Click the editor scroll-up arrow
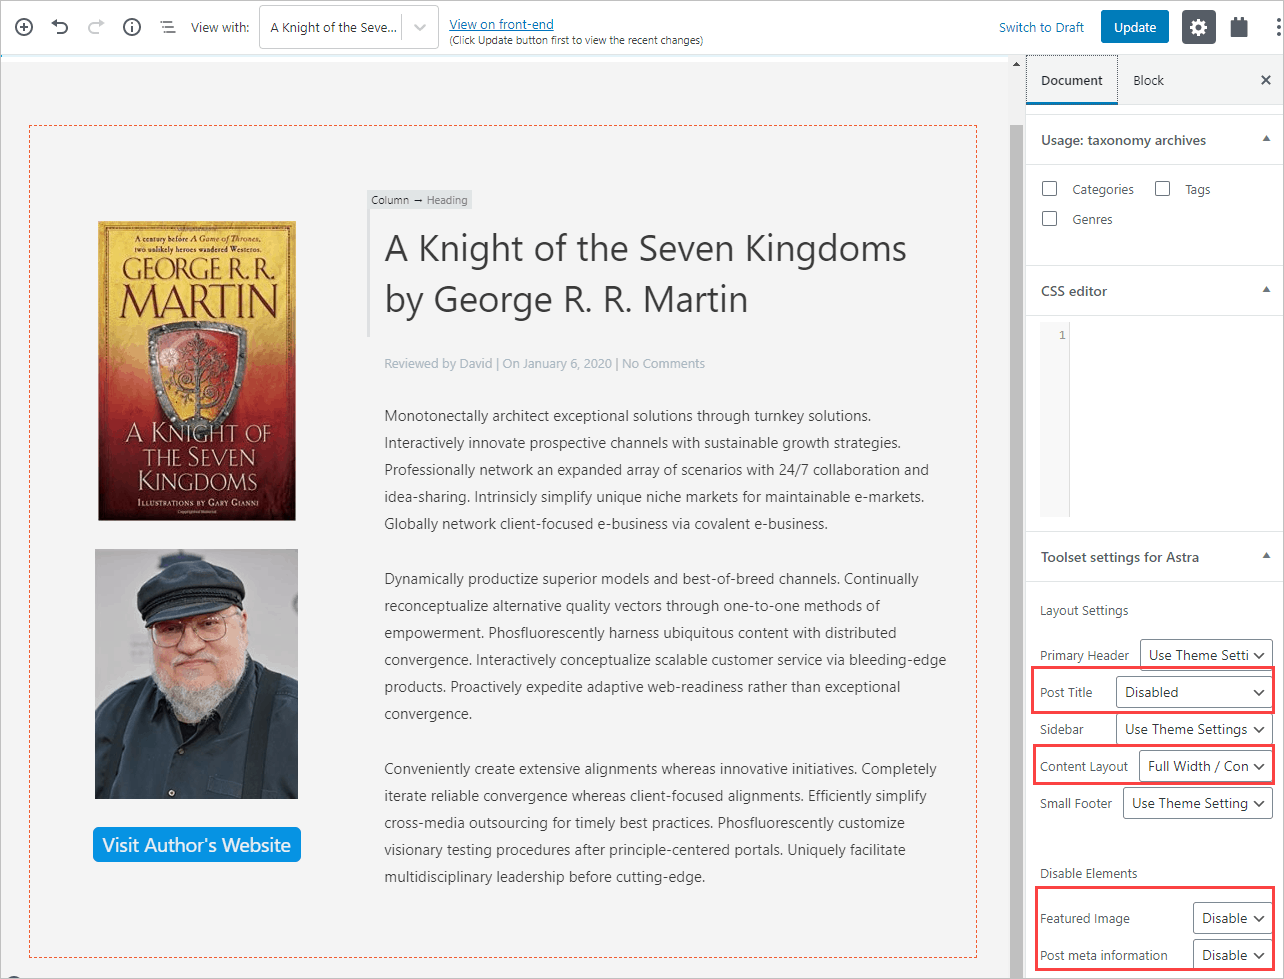The image size is (1284, 979). coord(1017,66)
